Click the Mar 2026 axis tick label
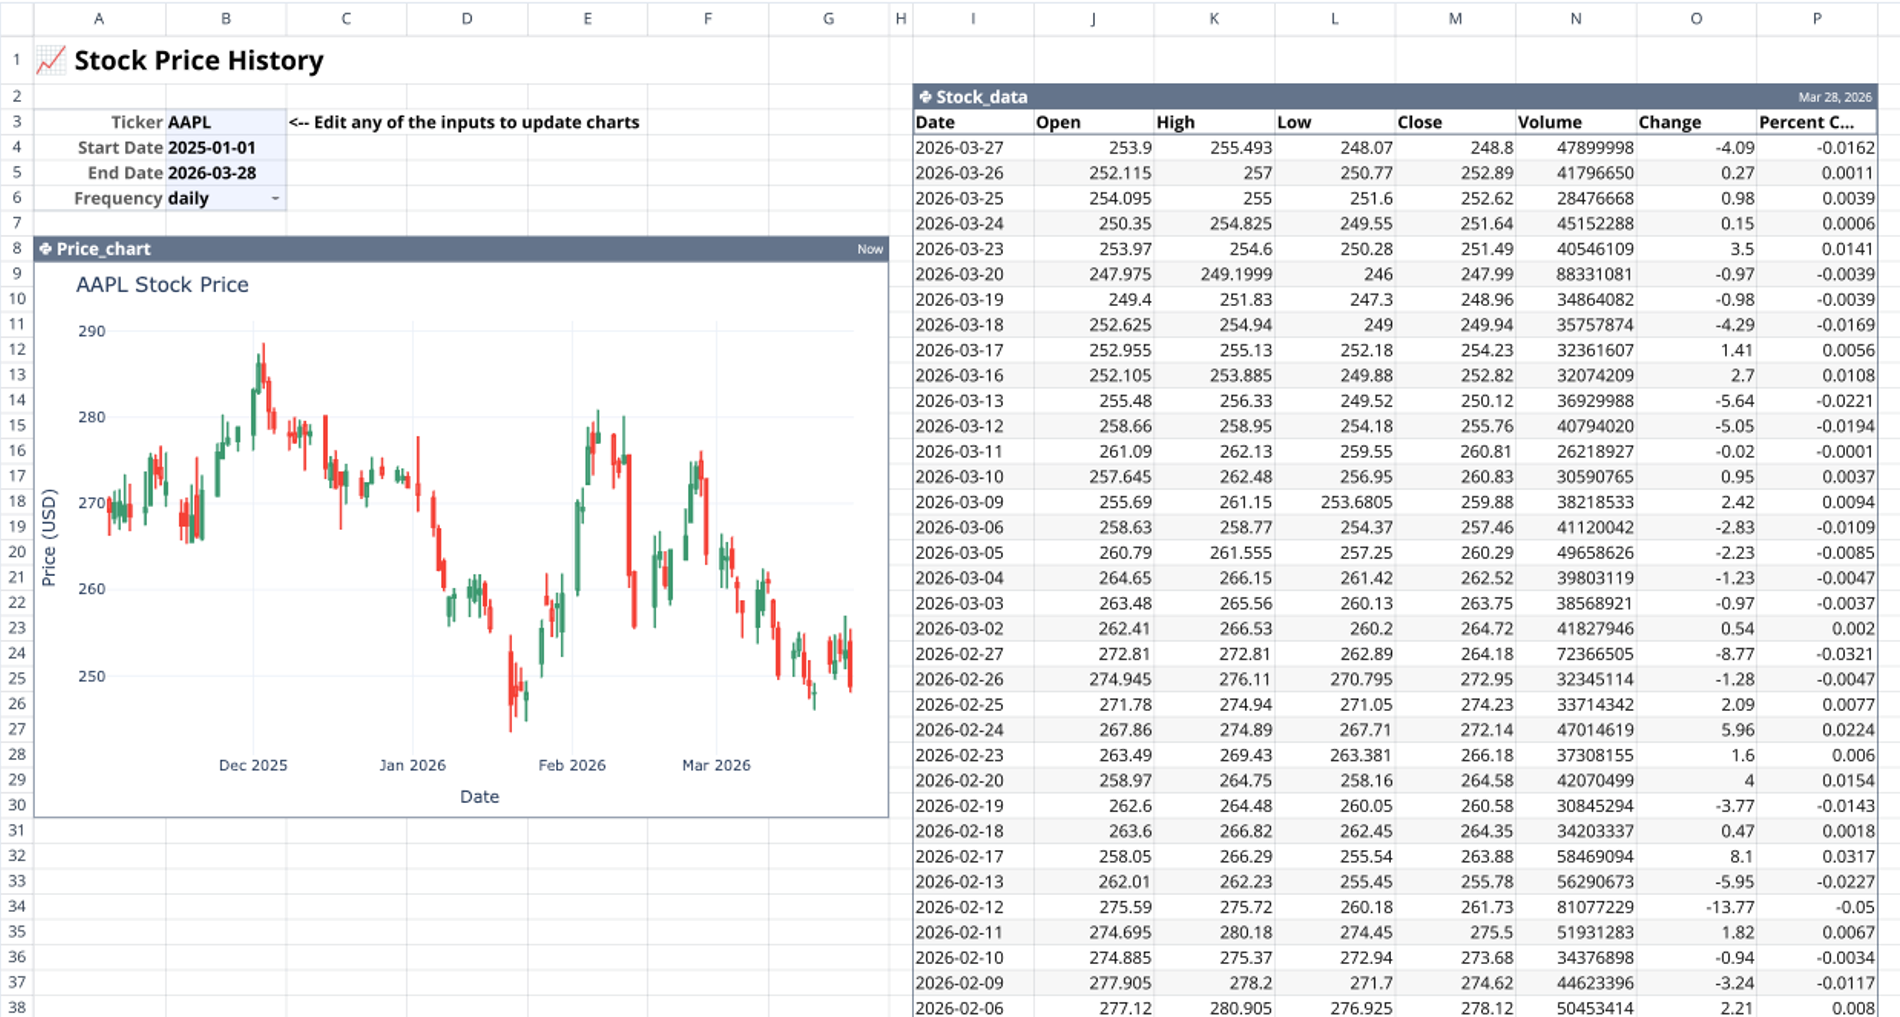1900x1017 pixels. point(716,765)
